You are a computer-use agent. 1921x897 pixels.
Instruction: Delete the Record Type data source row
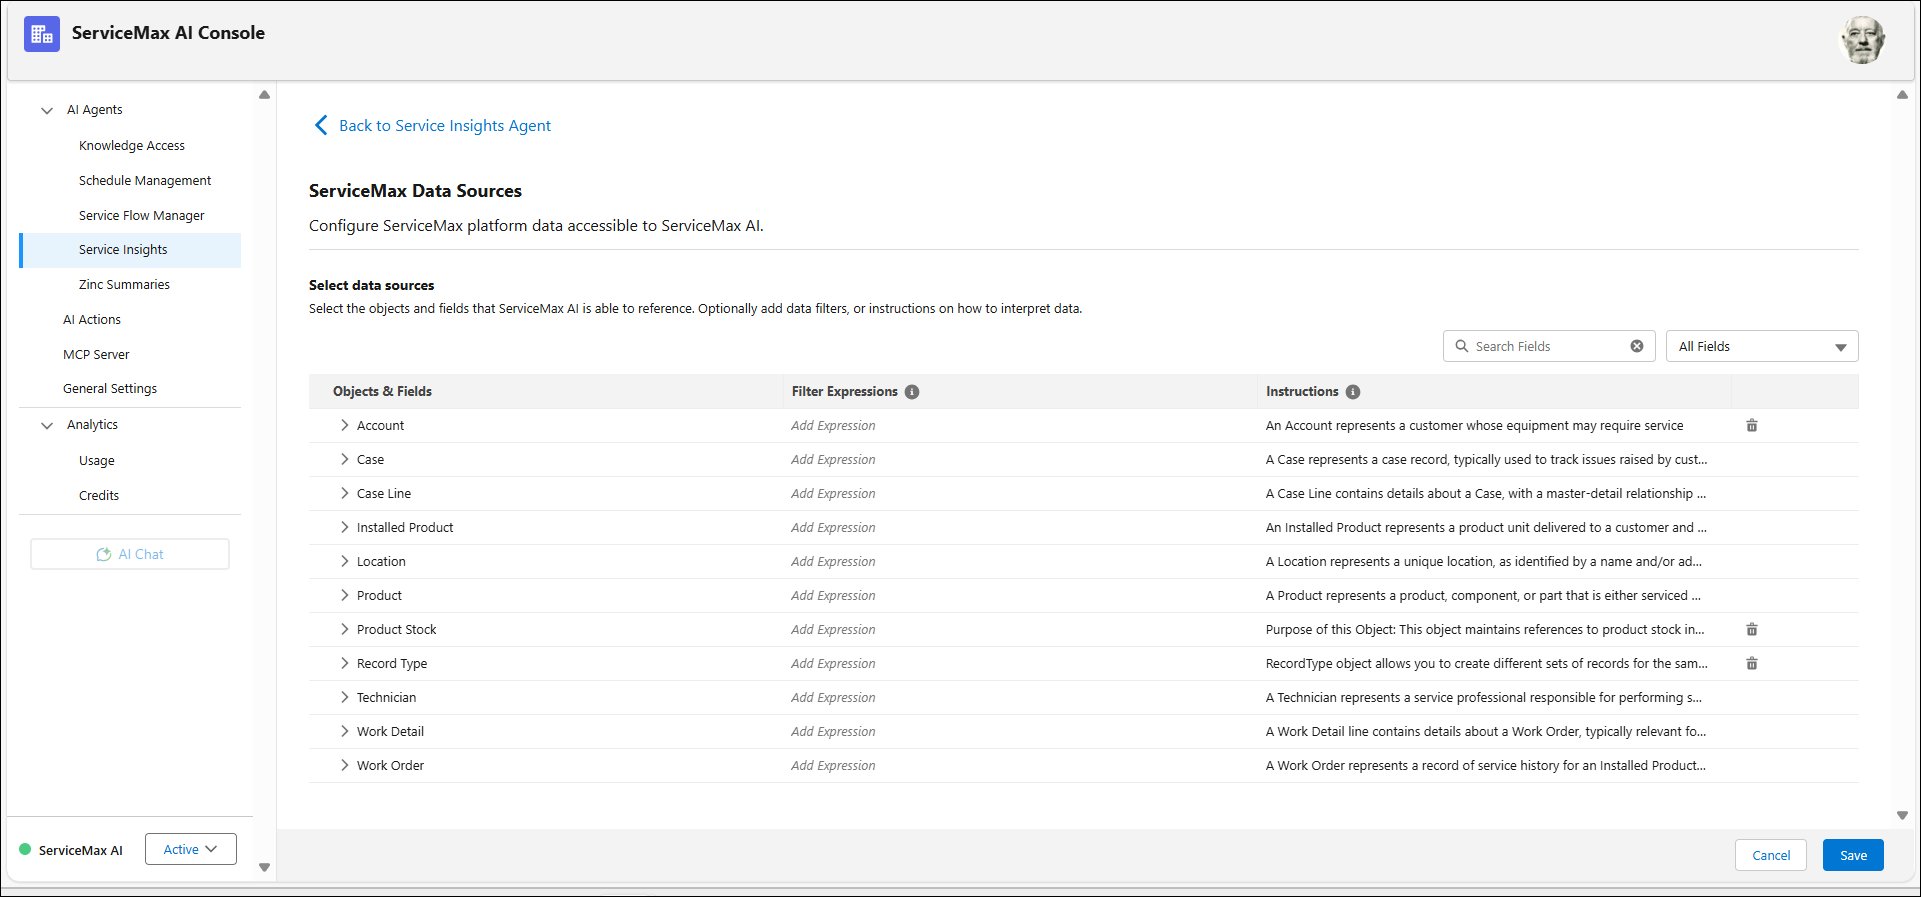click(x=1752, y=664)
